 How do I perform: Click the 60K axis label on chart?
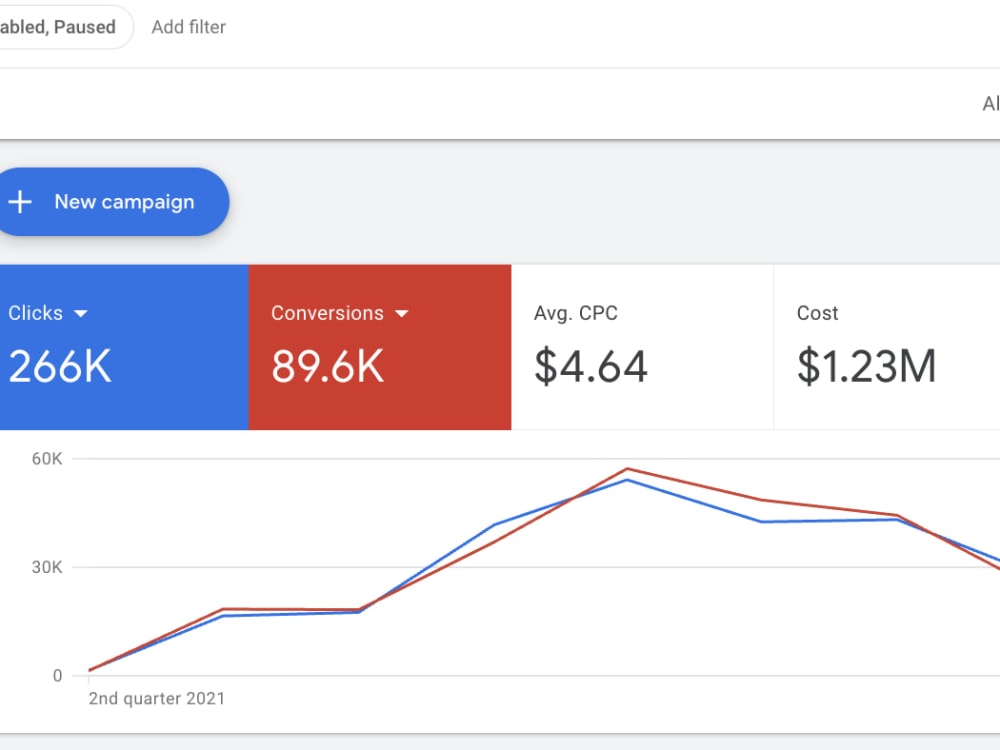pyautogui.click(x=47, y=459)
